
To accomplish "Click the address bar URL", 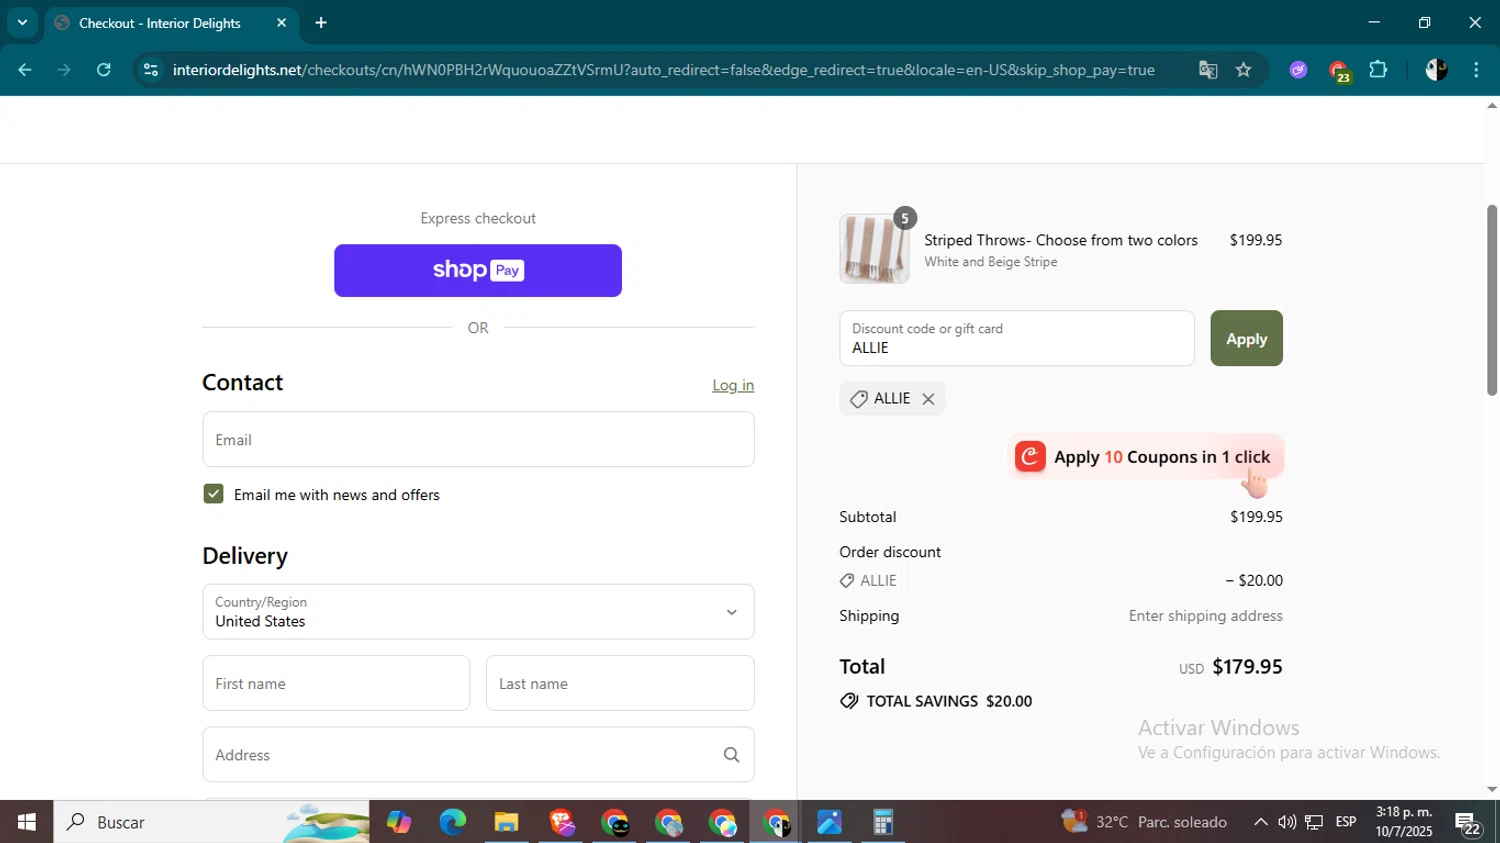I will coord(664,70).
